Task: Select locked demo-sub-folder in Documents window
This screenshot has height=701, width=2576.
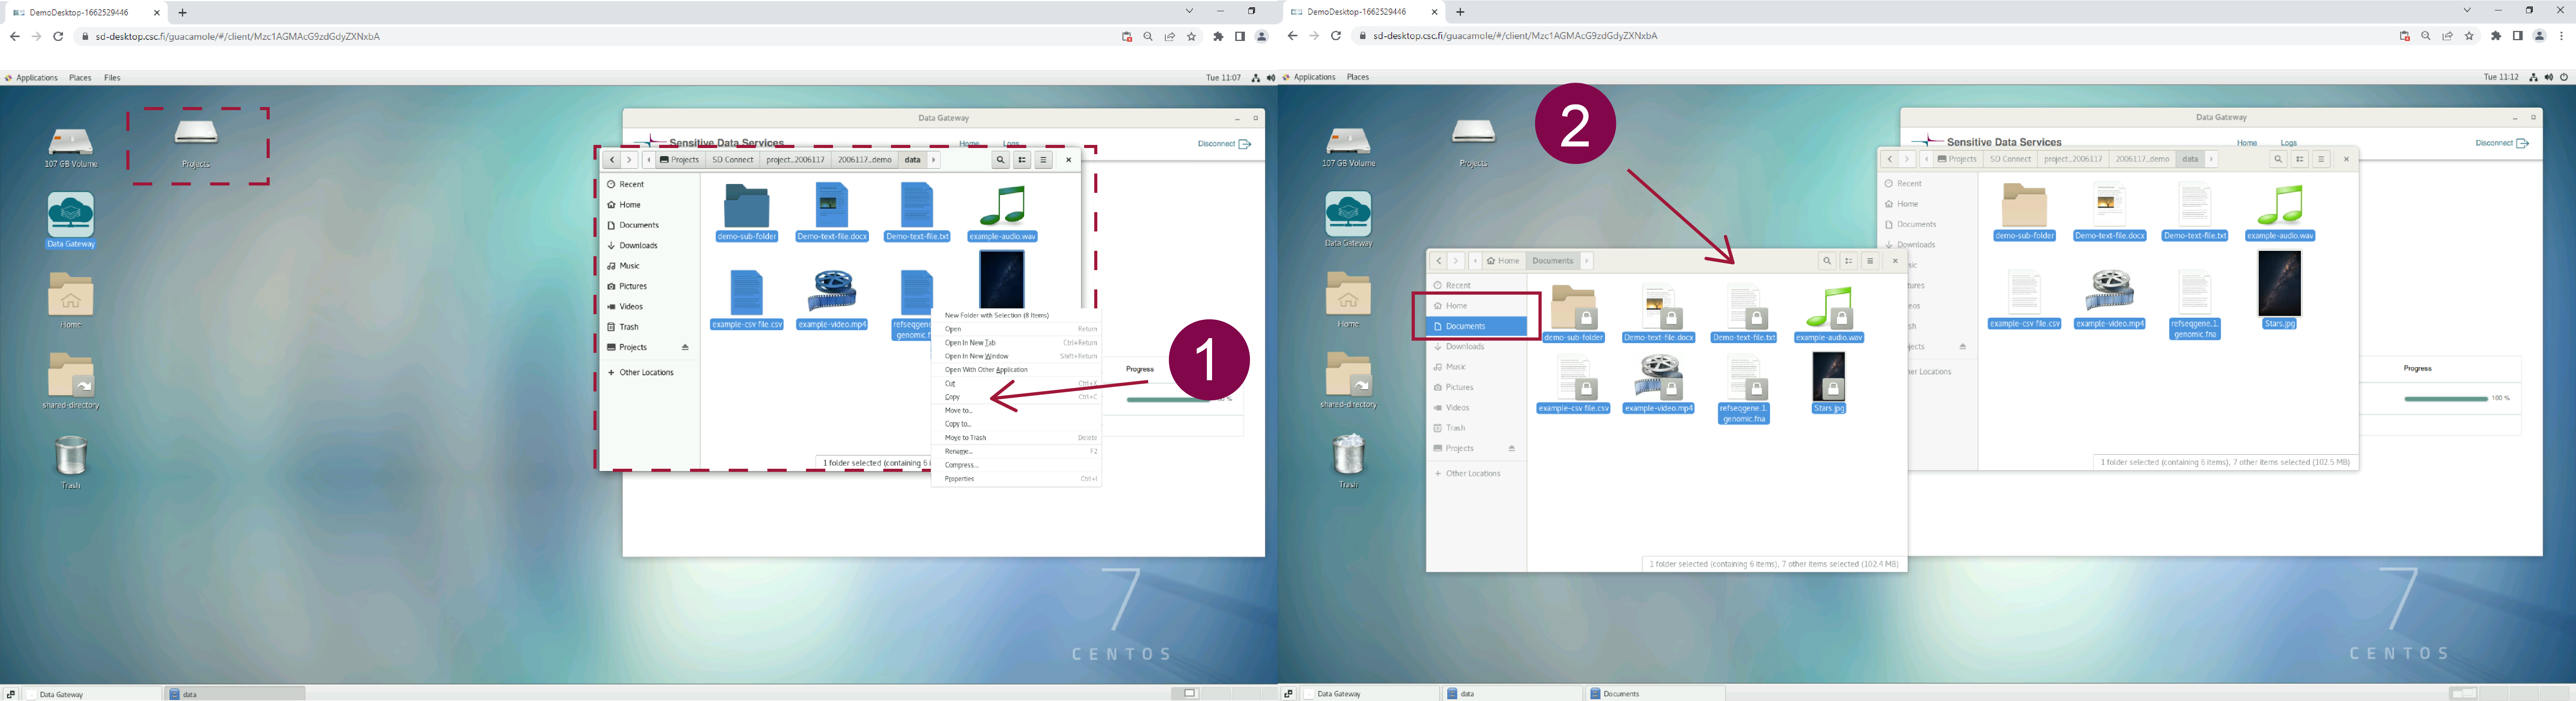Action: click(1574, 314)
